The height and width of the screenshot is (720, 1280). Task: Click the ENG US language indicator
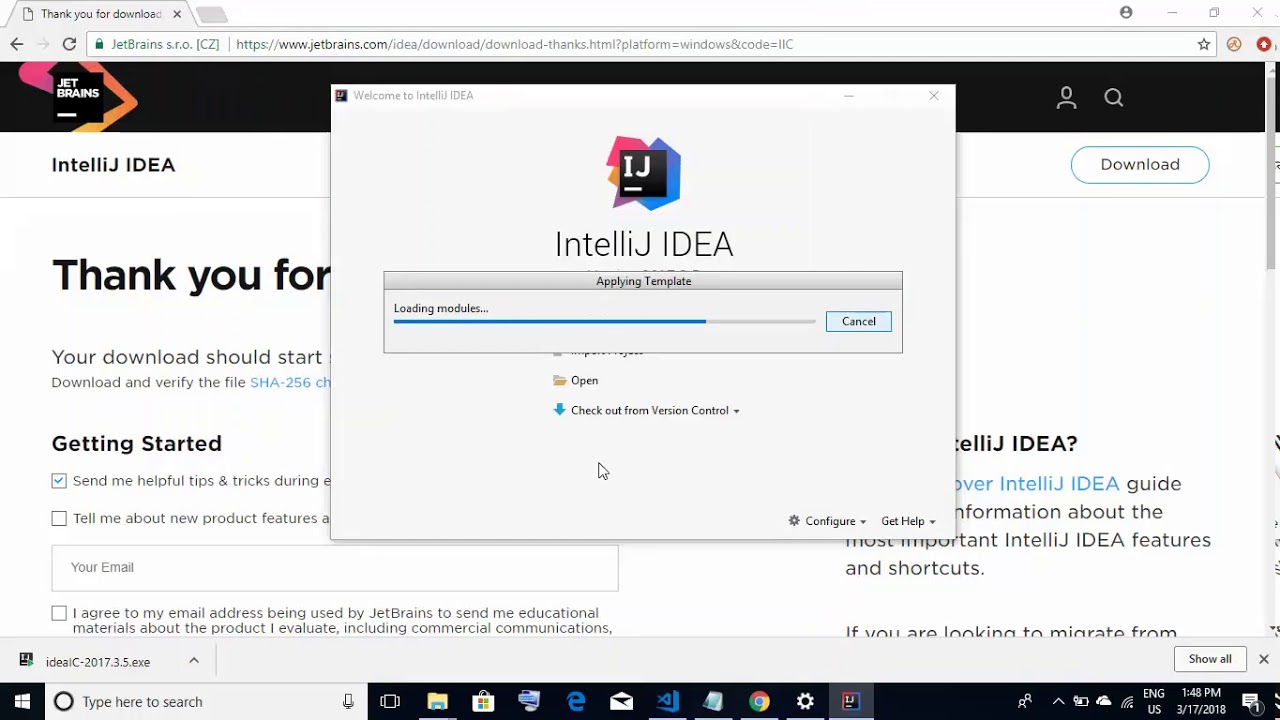tap(1153, 701)
